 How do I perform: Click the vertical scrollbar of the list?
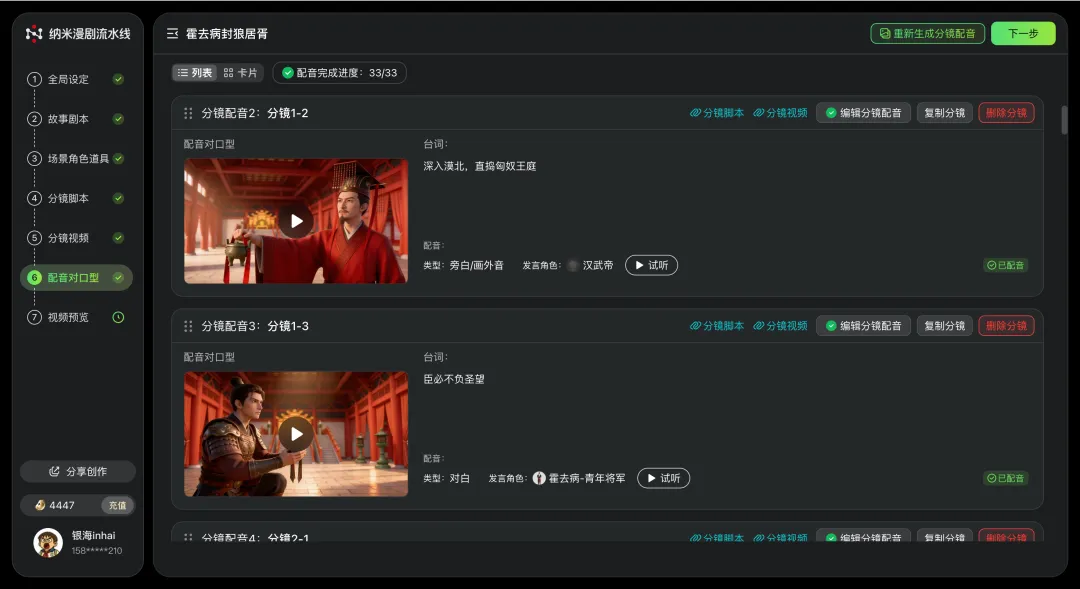click(1064, 120)
